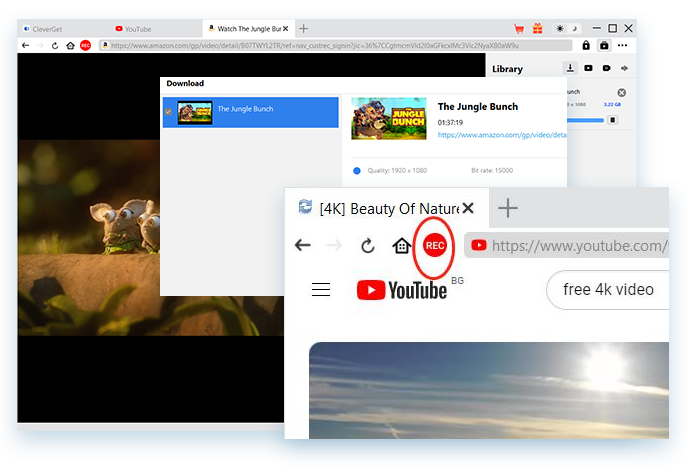Open the three-dots more menu at top right
Image resolution: width=689 pixels, height=474 pixels.
tap(623, 45)
